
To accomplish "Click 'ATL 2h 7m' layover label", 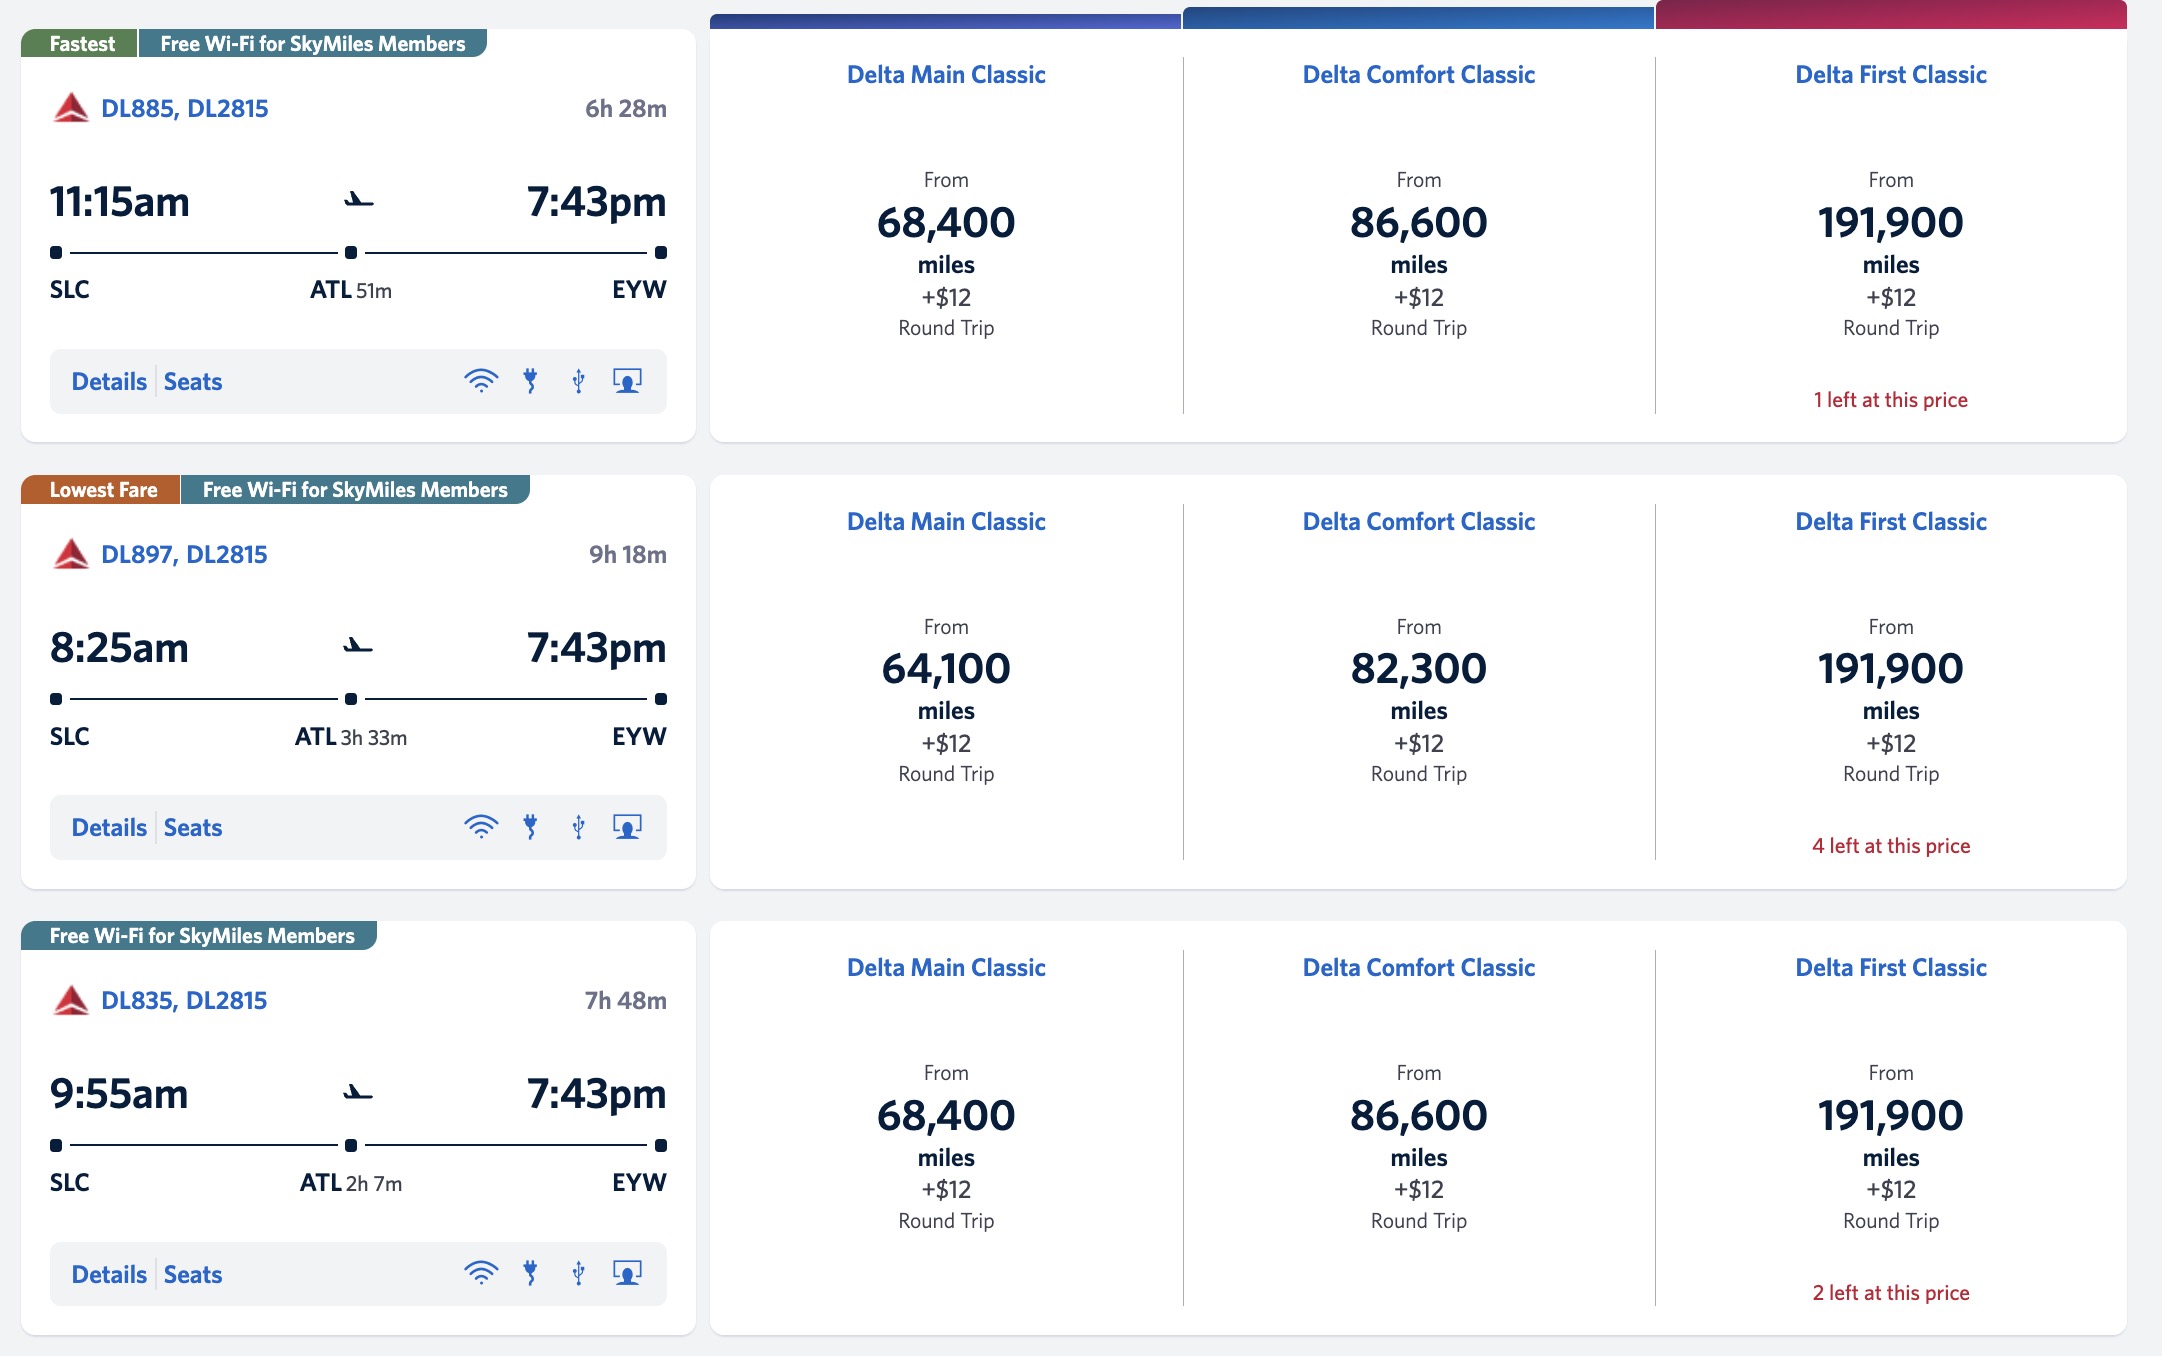I will tap(351, 1183).
